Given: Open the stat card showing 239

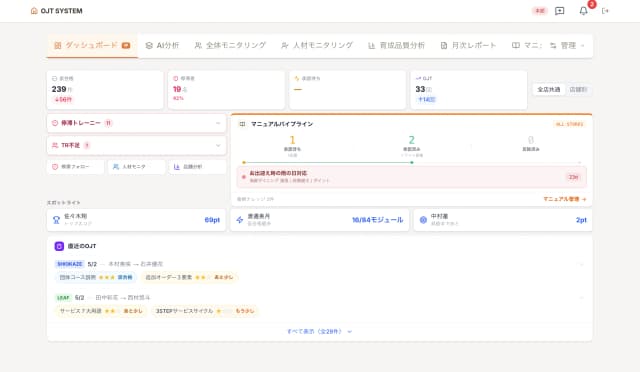Looking at the screenshot, I should (x=105, y=90).
